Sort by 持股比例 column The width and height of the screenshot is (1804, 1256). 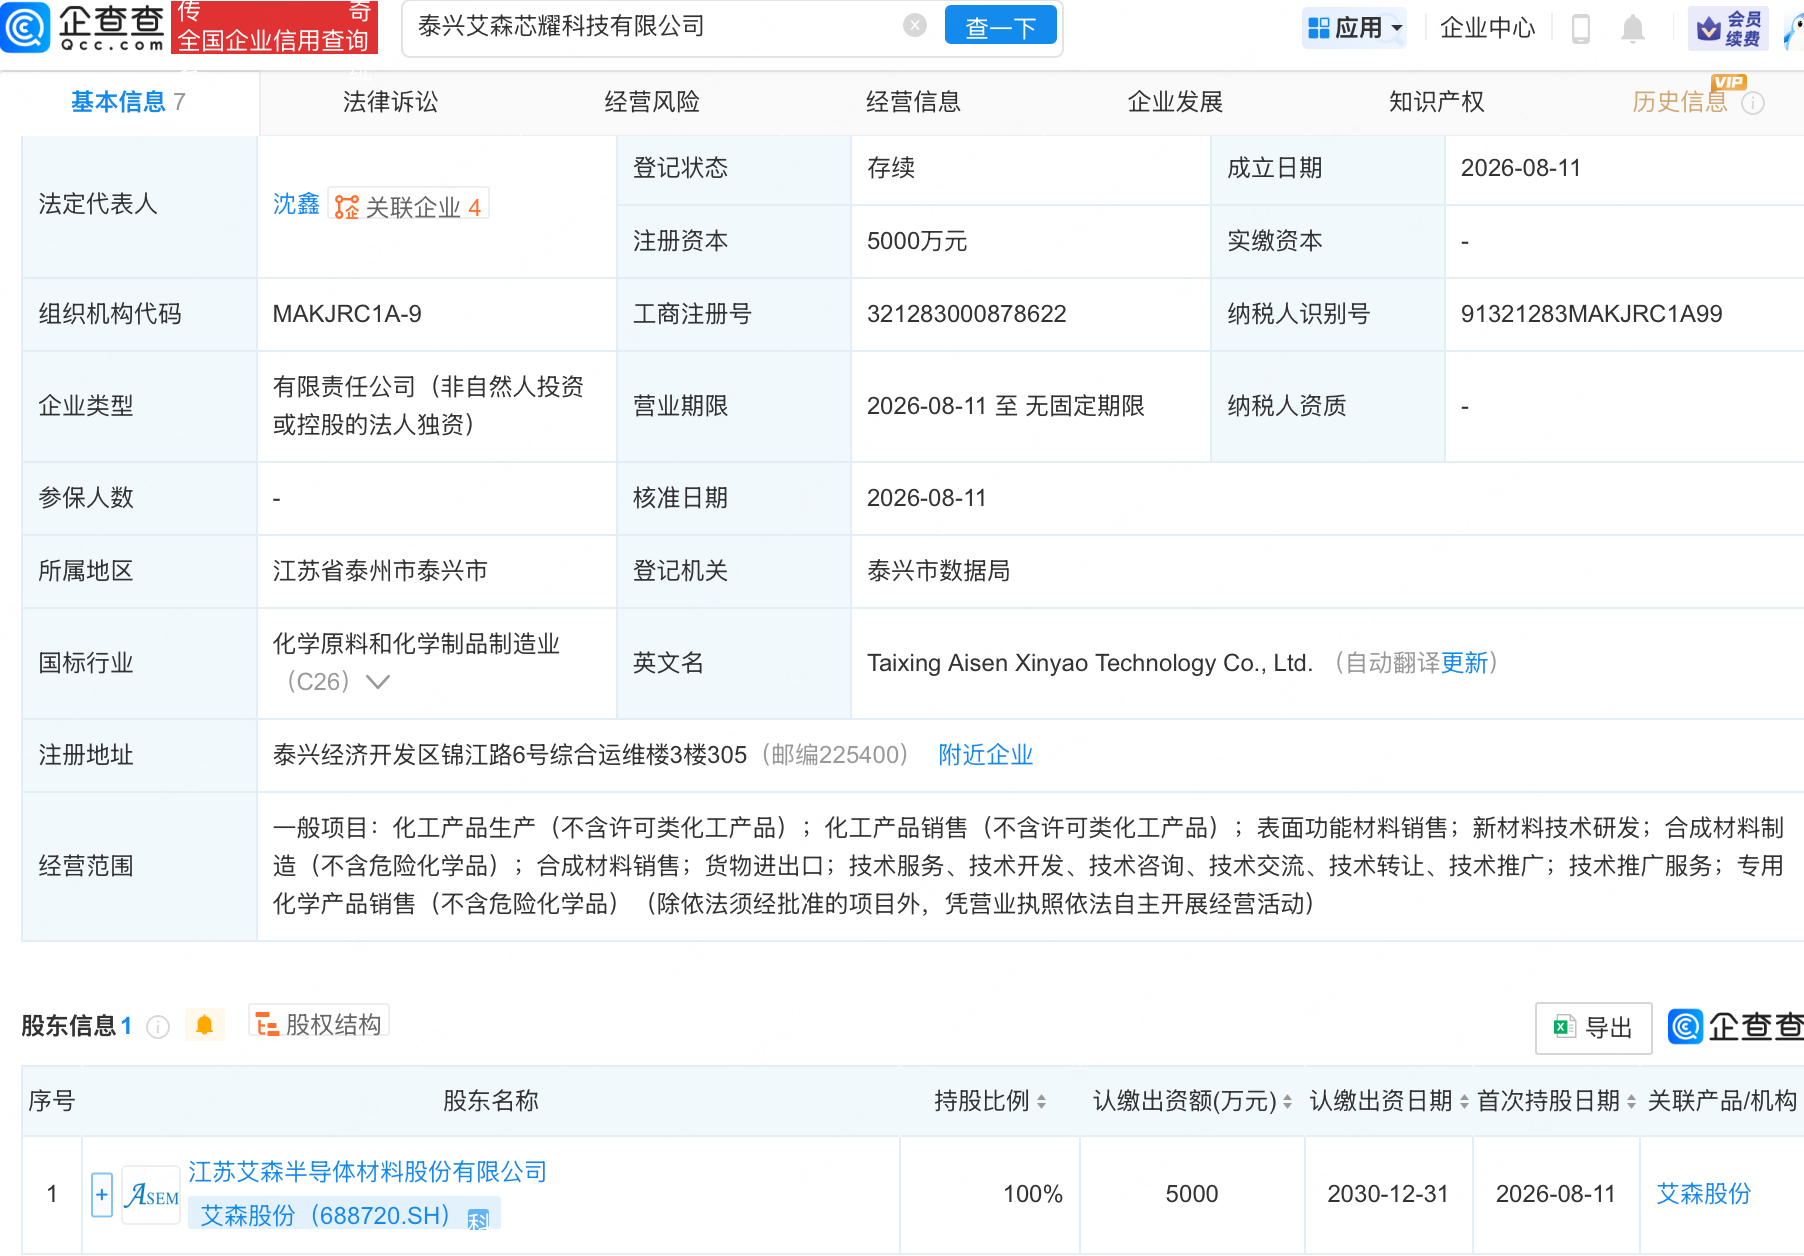click(x=1041, y=1102)
